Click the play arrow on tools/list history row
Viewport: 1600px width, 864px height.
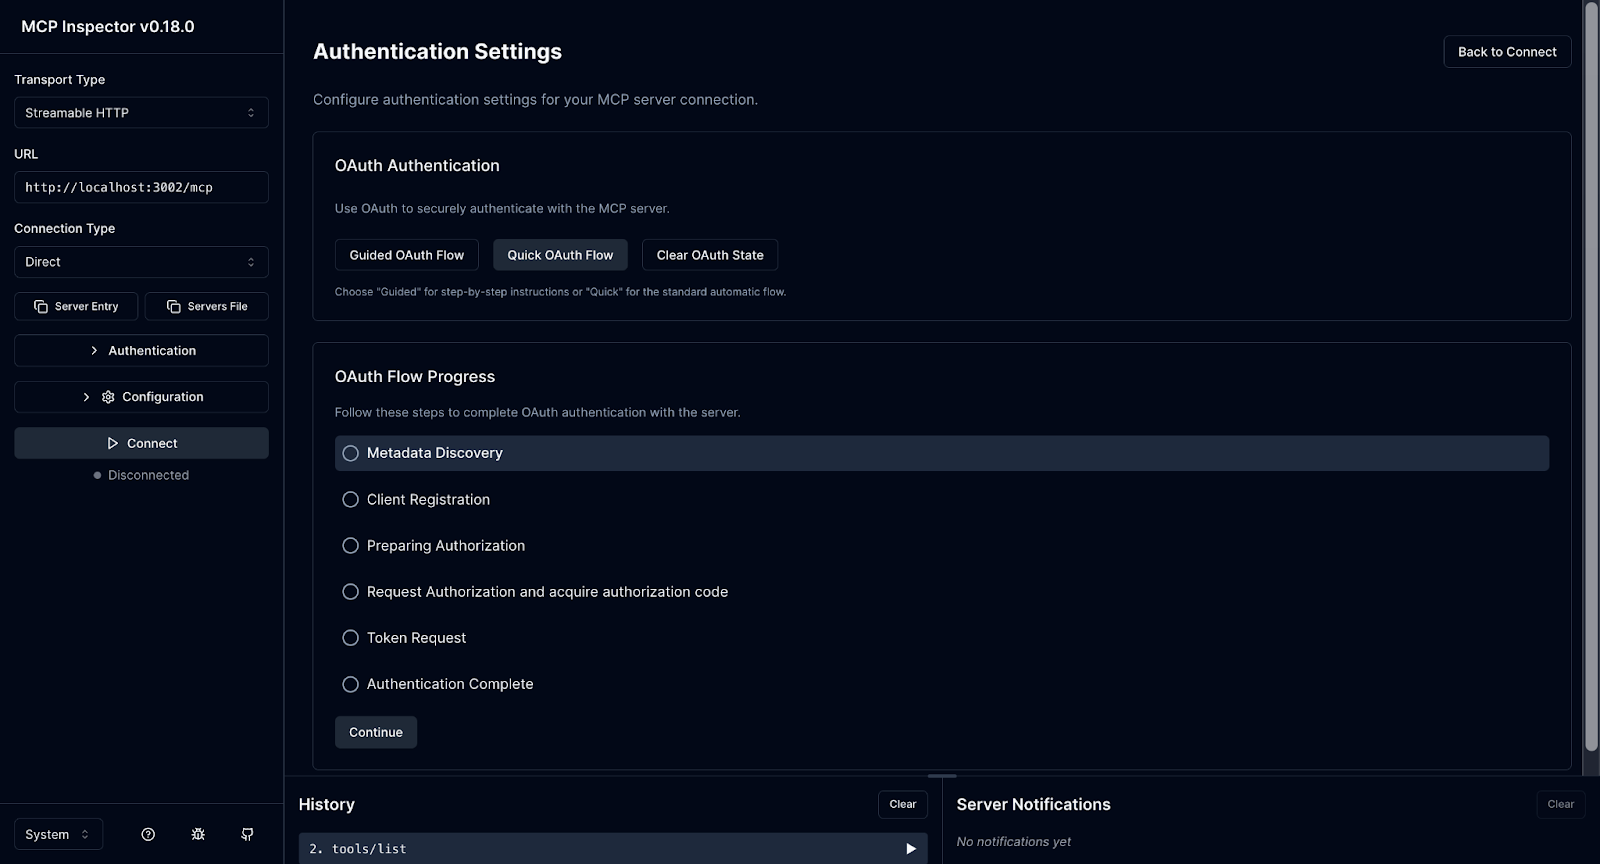pyautogui.click(x=911, y=849)
